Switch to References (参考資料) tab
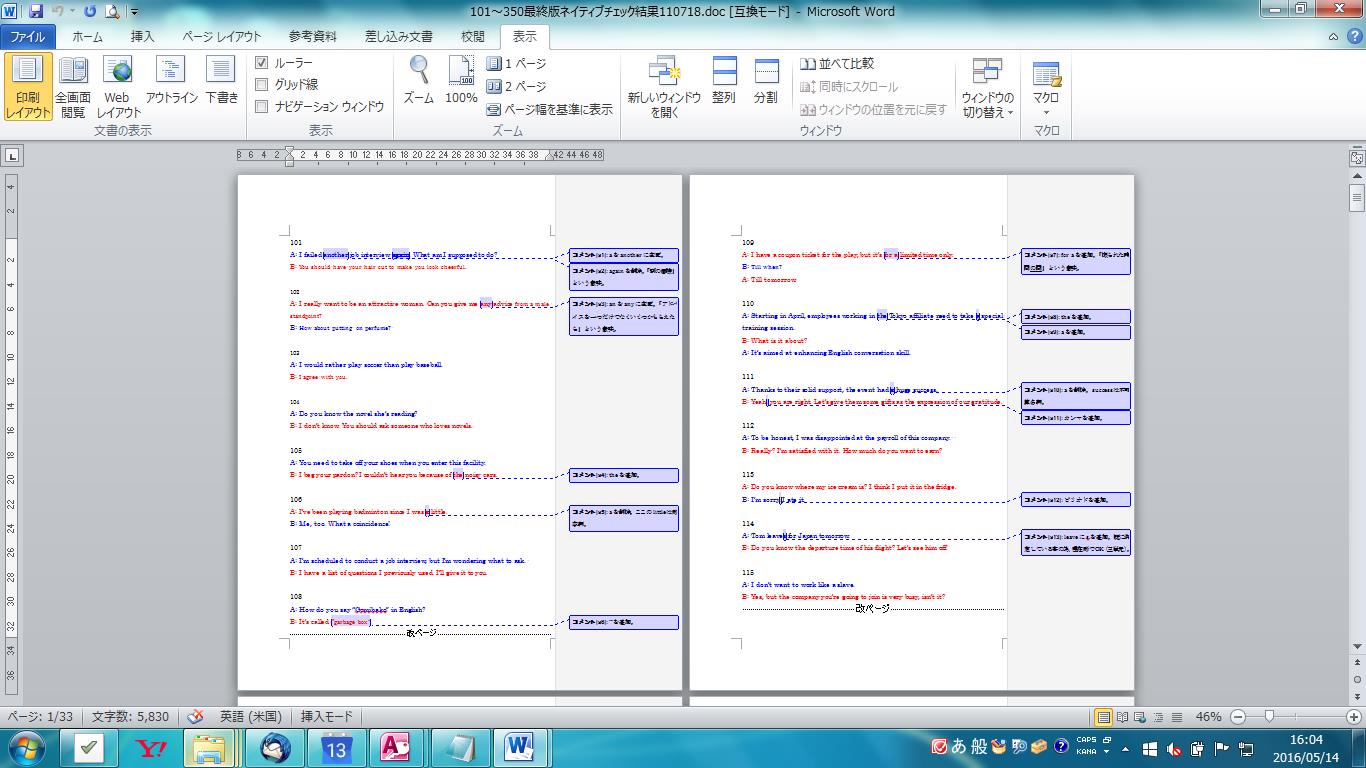 click(313, 36)
